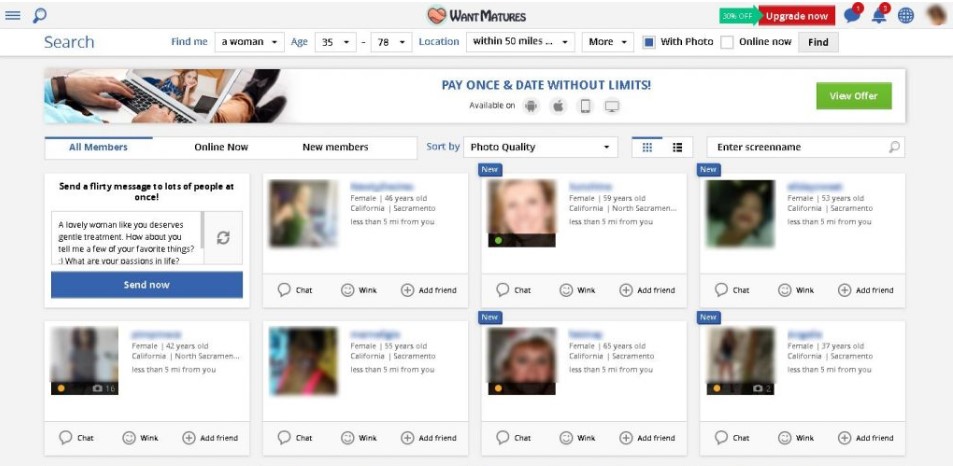Chat with the 59 years old member
This screenshot has width=953, height=466.
point(514,290)
